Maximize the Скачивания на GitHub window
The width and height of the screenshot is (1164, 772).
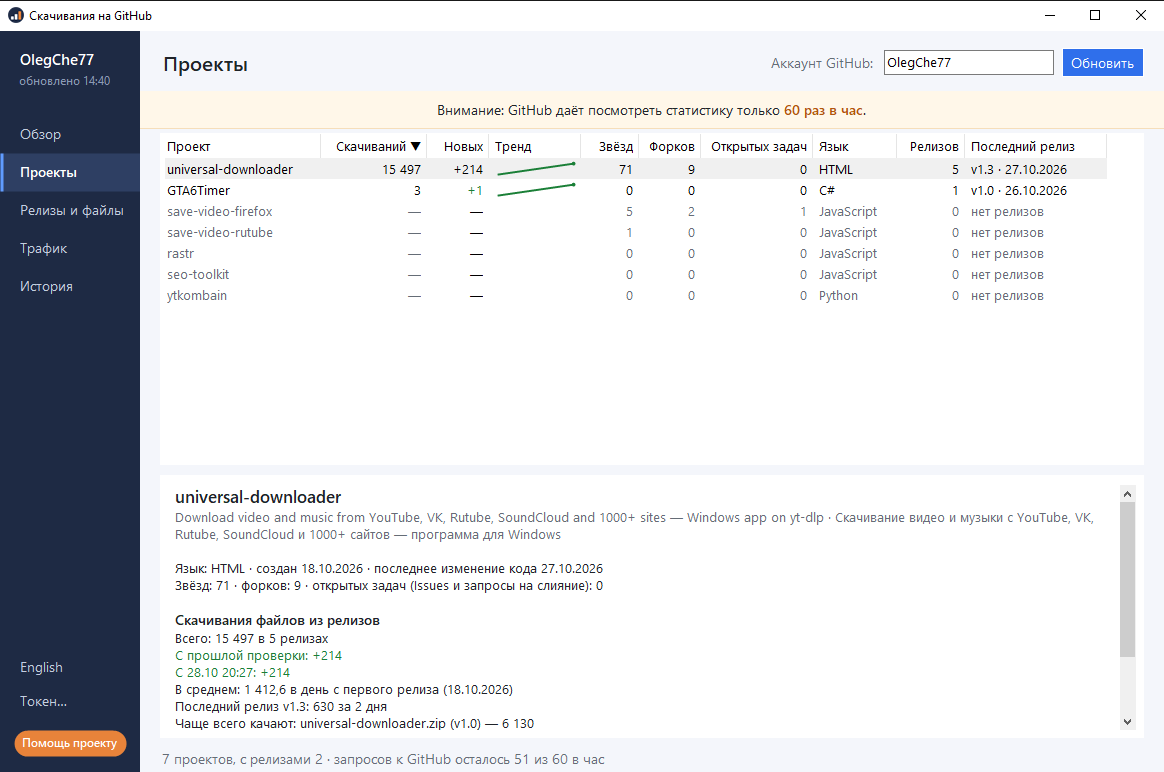pos(1095,15)
